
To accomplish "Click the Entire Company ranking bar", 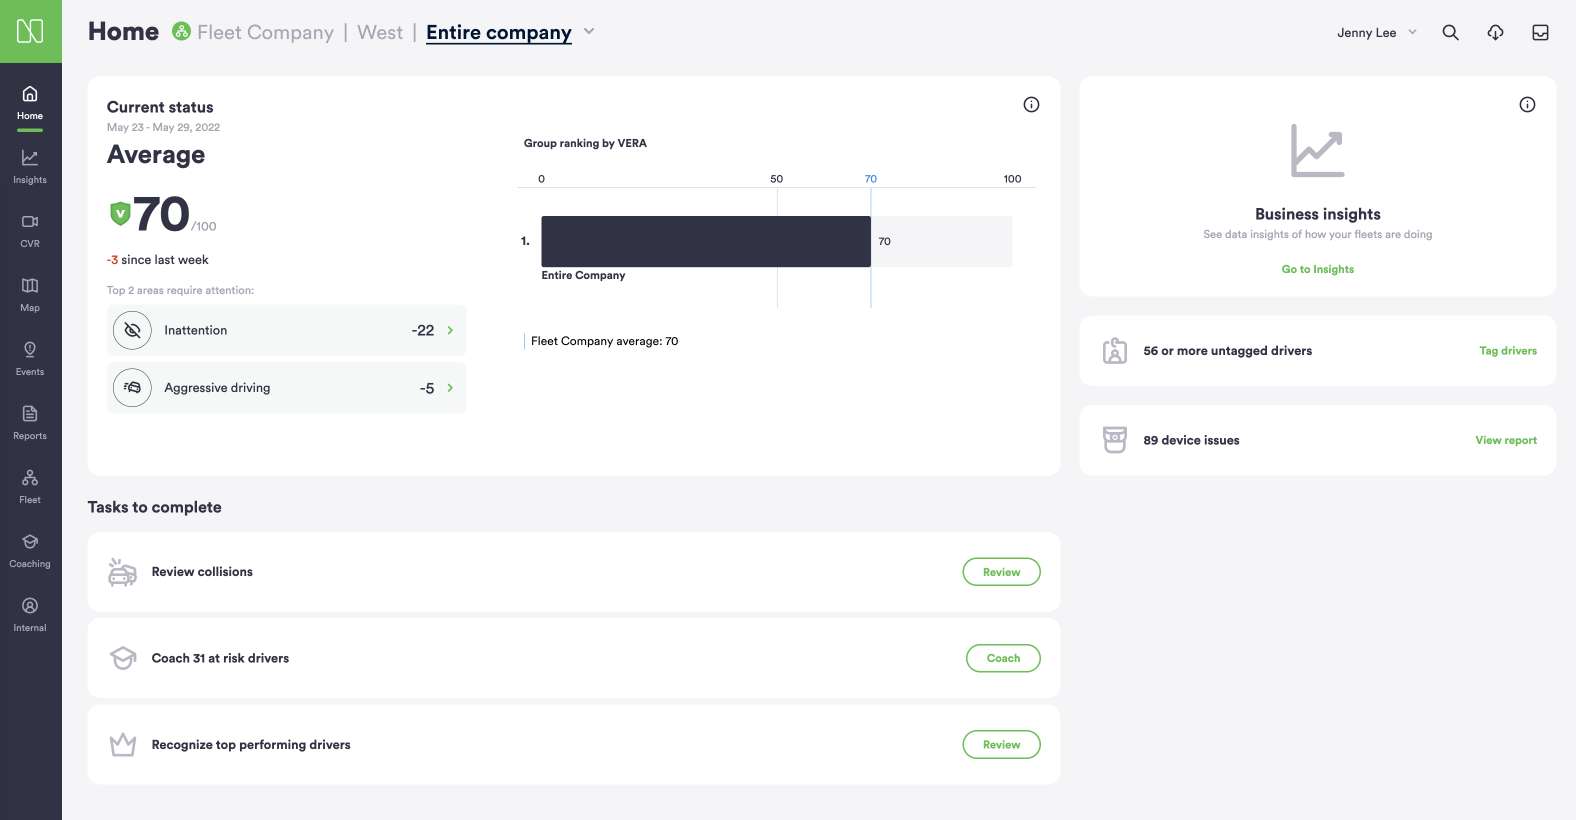I will pyautogui.click(x=705, y=241).
